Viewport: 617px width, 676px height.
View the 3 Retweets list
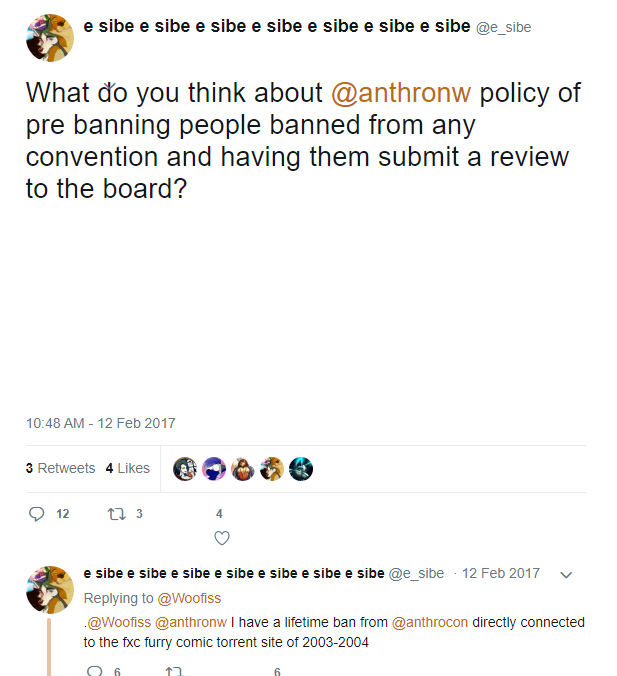point(60,468)
